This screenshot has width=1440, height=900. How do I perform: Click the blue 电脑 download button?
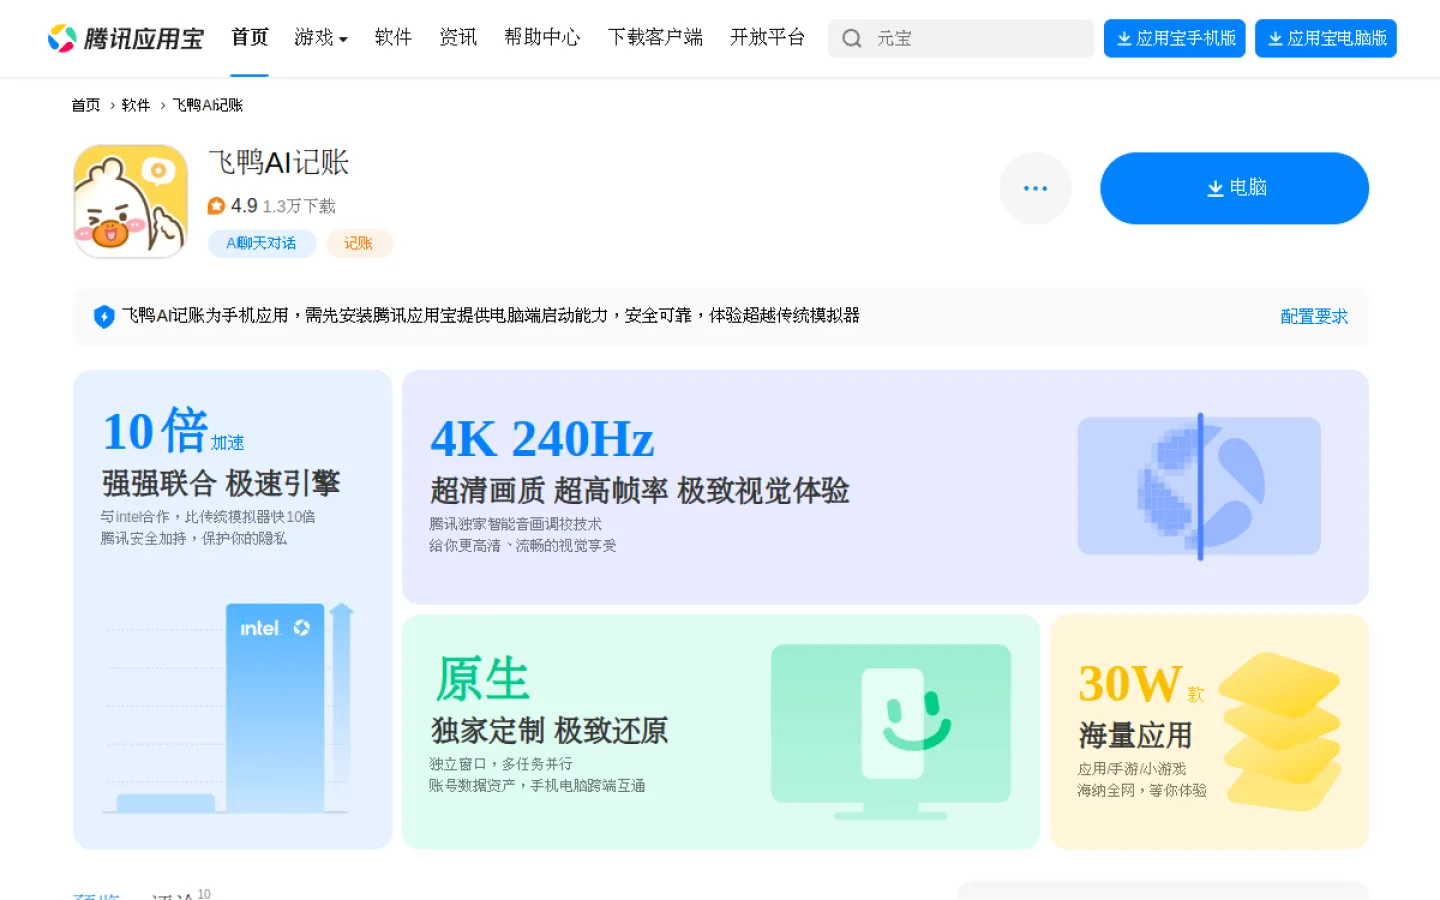coord(1234,188)
